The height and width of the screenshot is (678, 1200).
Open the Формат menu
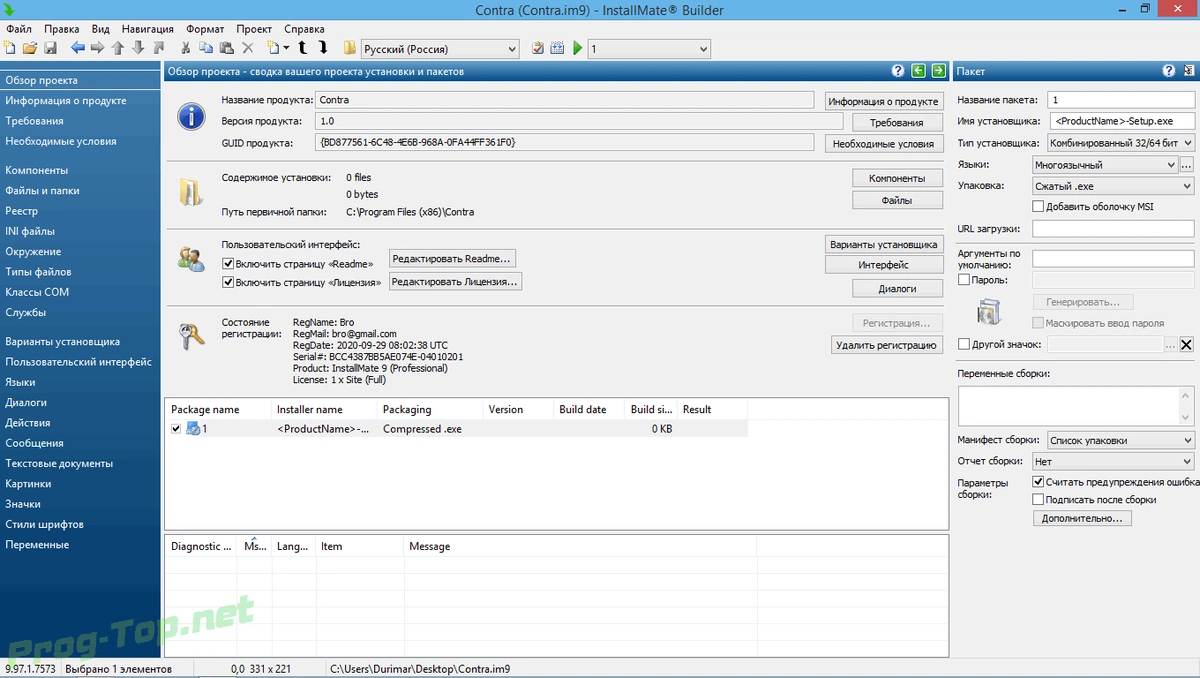pos(205,29)
